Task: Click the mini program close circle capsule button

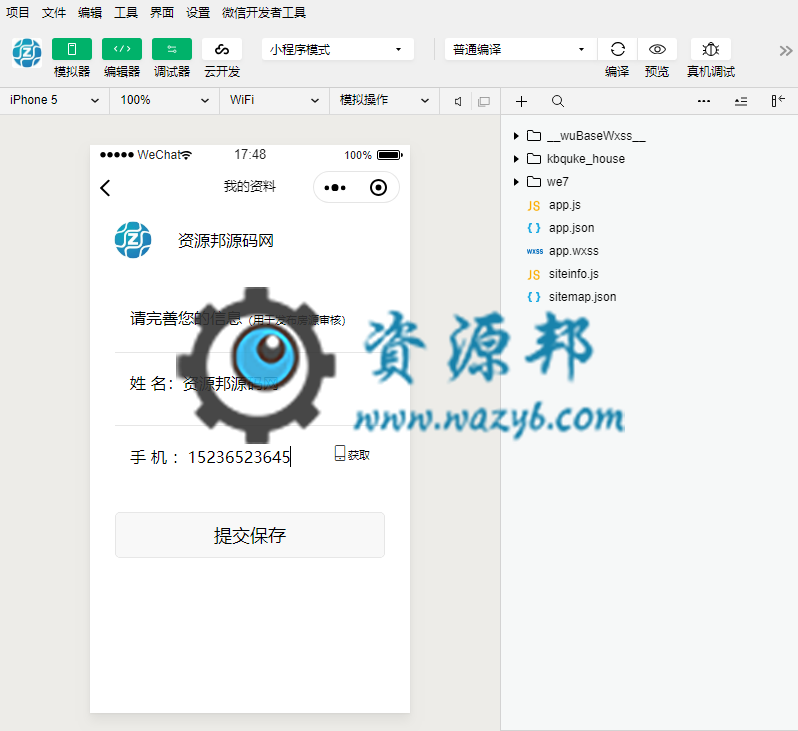Action: [x=378, y=188]
